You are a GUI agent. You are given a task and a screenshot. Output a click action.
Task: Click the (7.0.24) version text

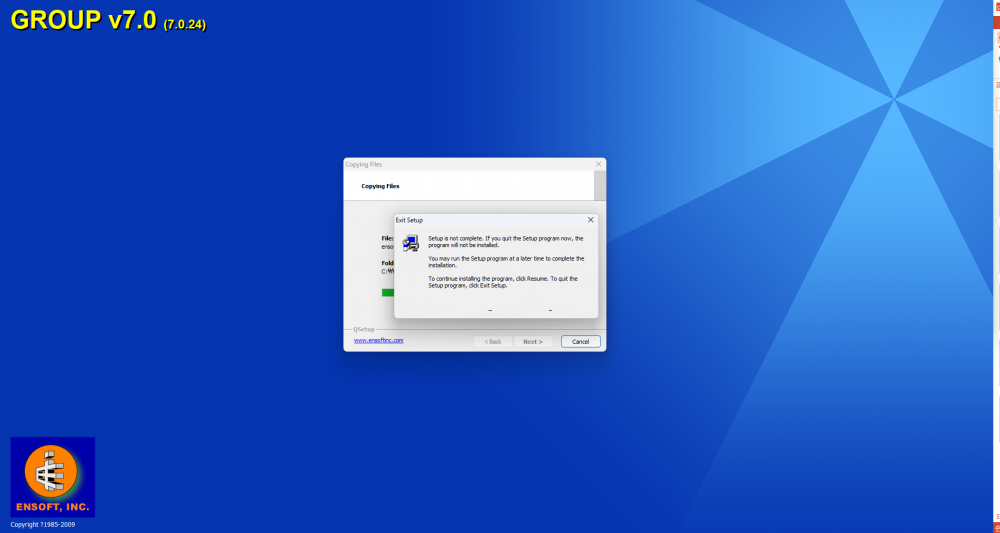point(185,26)
